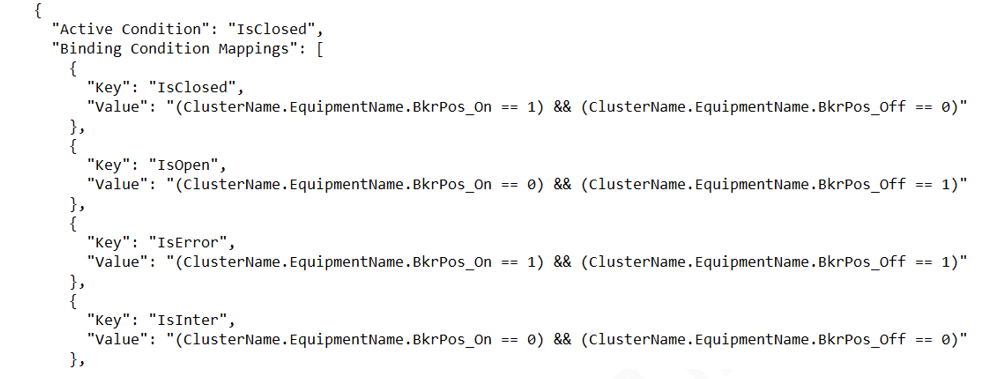
Task: Click the closing brace after the IsInter mapping
Action: coord(76,360)
